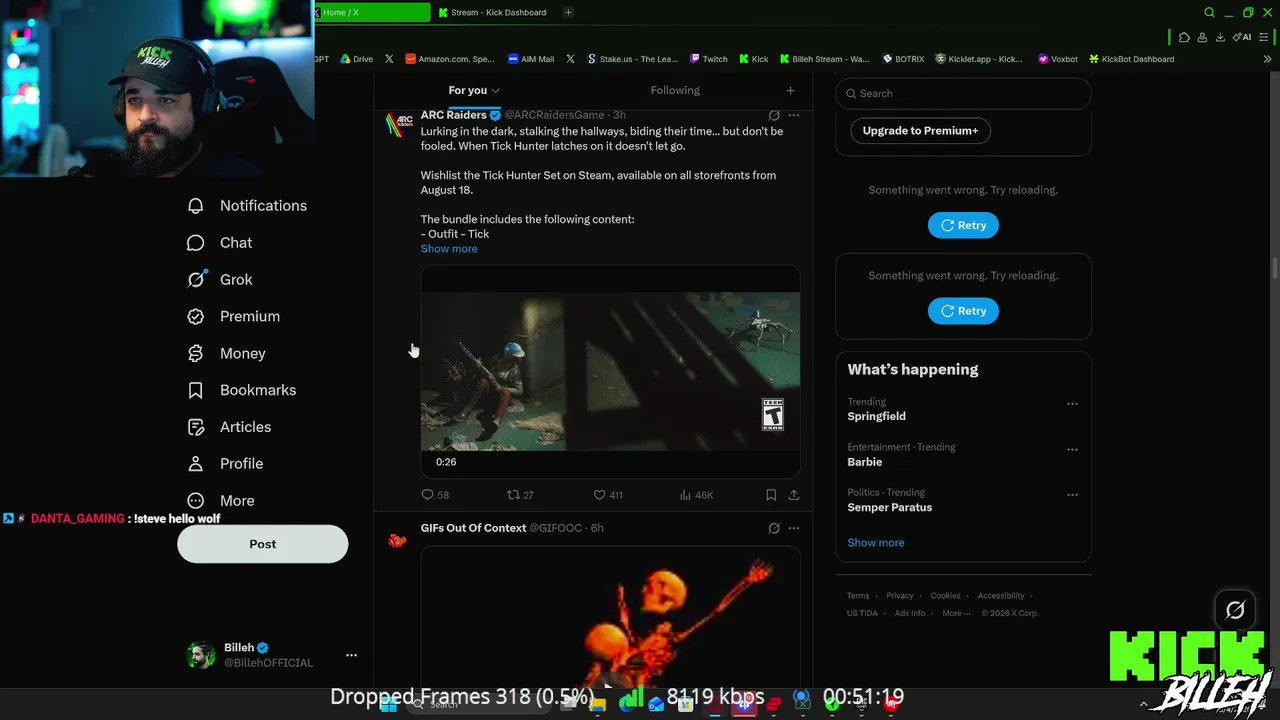Open the Amazon.com bookmark
Viewport: 1280px width, 720px height.
[450, 59]
